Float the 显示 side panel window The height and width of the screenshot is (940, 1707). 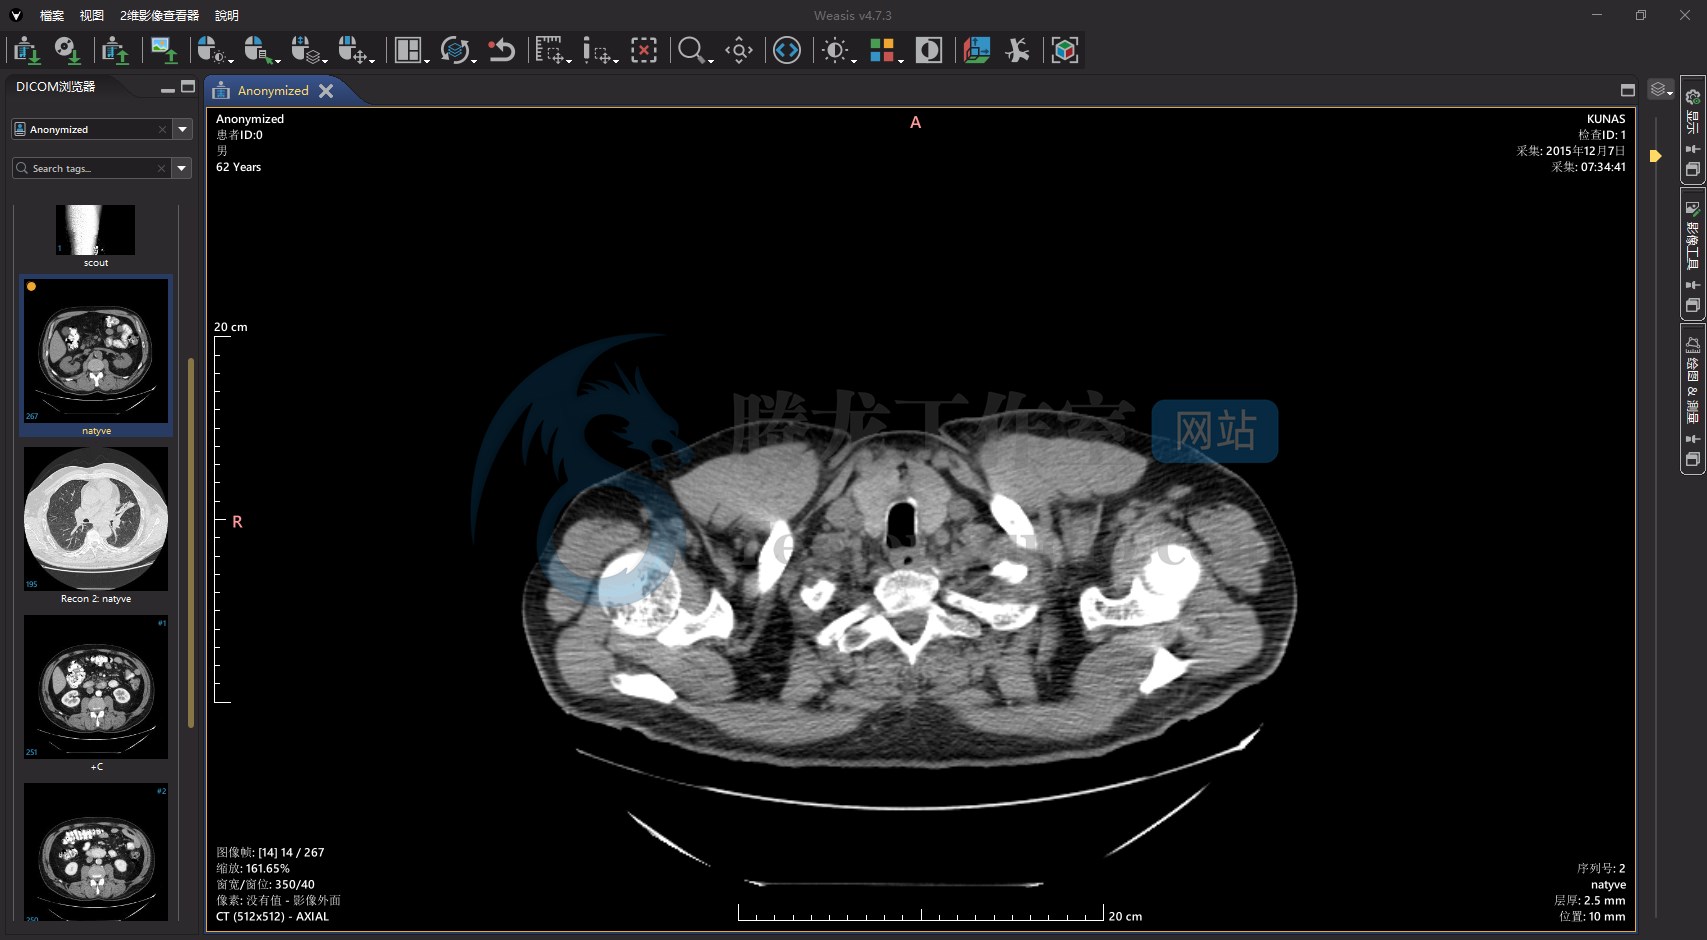point(1693,170)
